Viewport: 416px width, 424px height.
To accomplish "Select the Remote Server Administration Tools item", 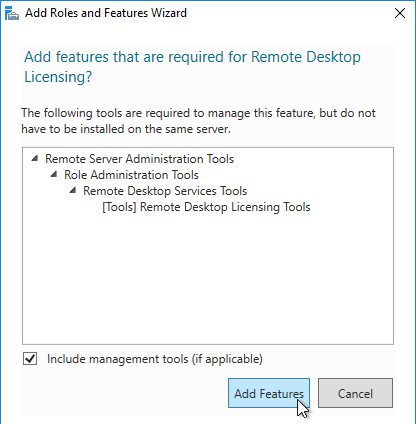I will (139, 159).
